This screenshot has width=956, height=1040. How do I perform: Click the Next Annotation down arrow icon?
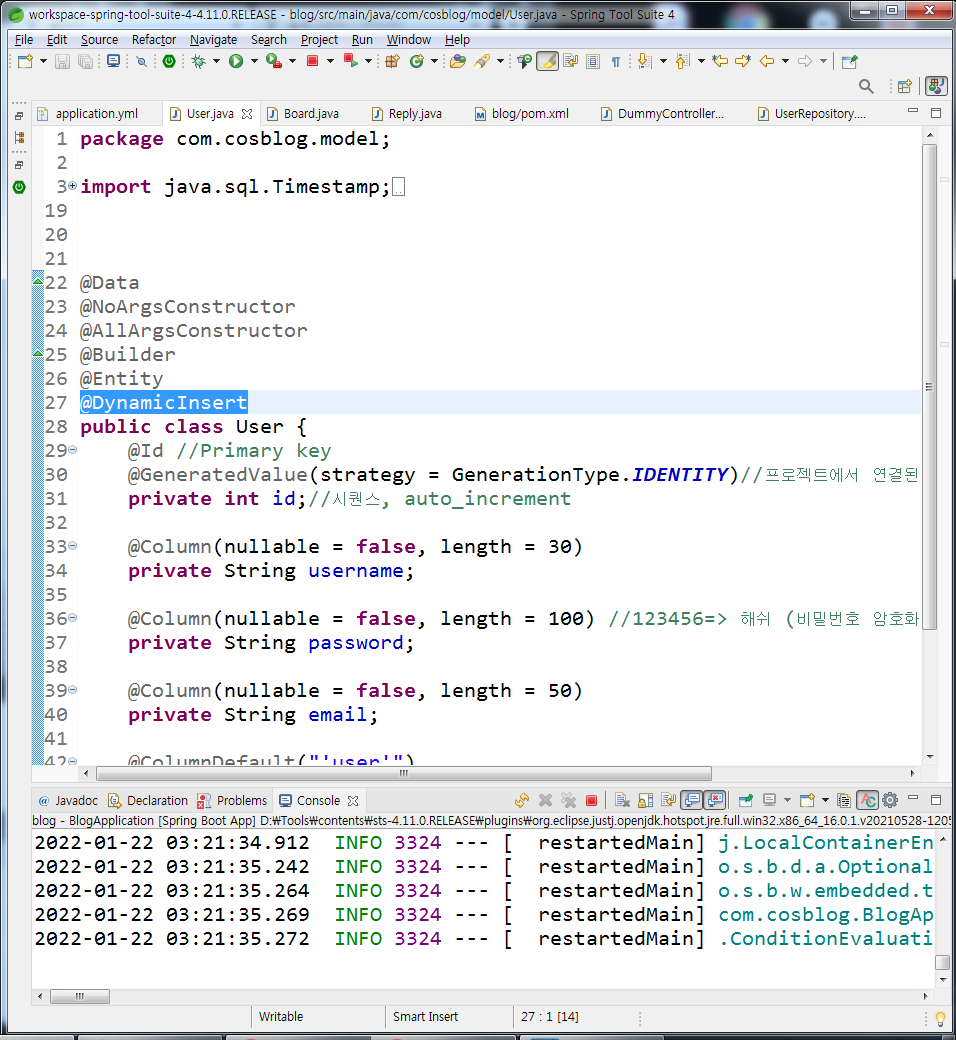coord(644,62)
